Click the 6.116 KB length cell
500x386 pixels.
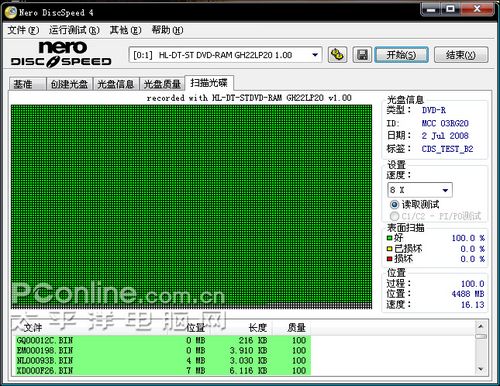(x=248, y=370)
